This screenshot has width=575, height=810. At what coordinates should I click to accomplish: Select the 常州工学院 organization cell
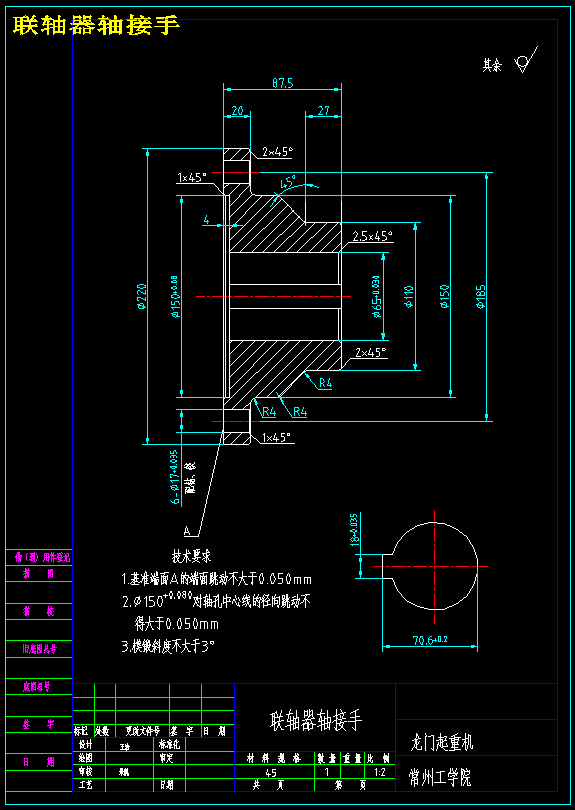[440, 777]
